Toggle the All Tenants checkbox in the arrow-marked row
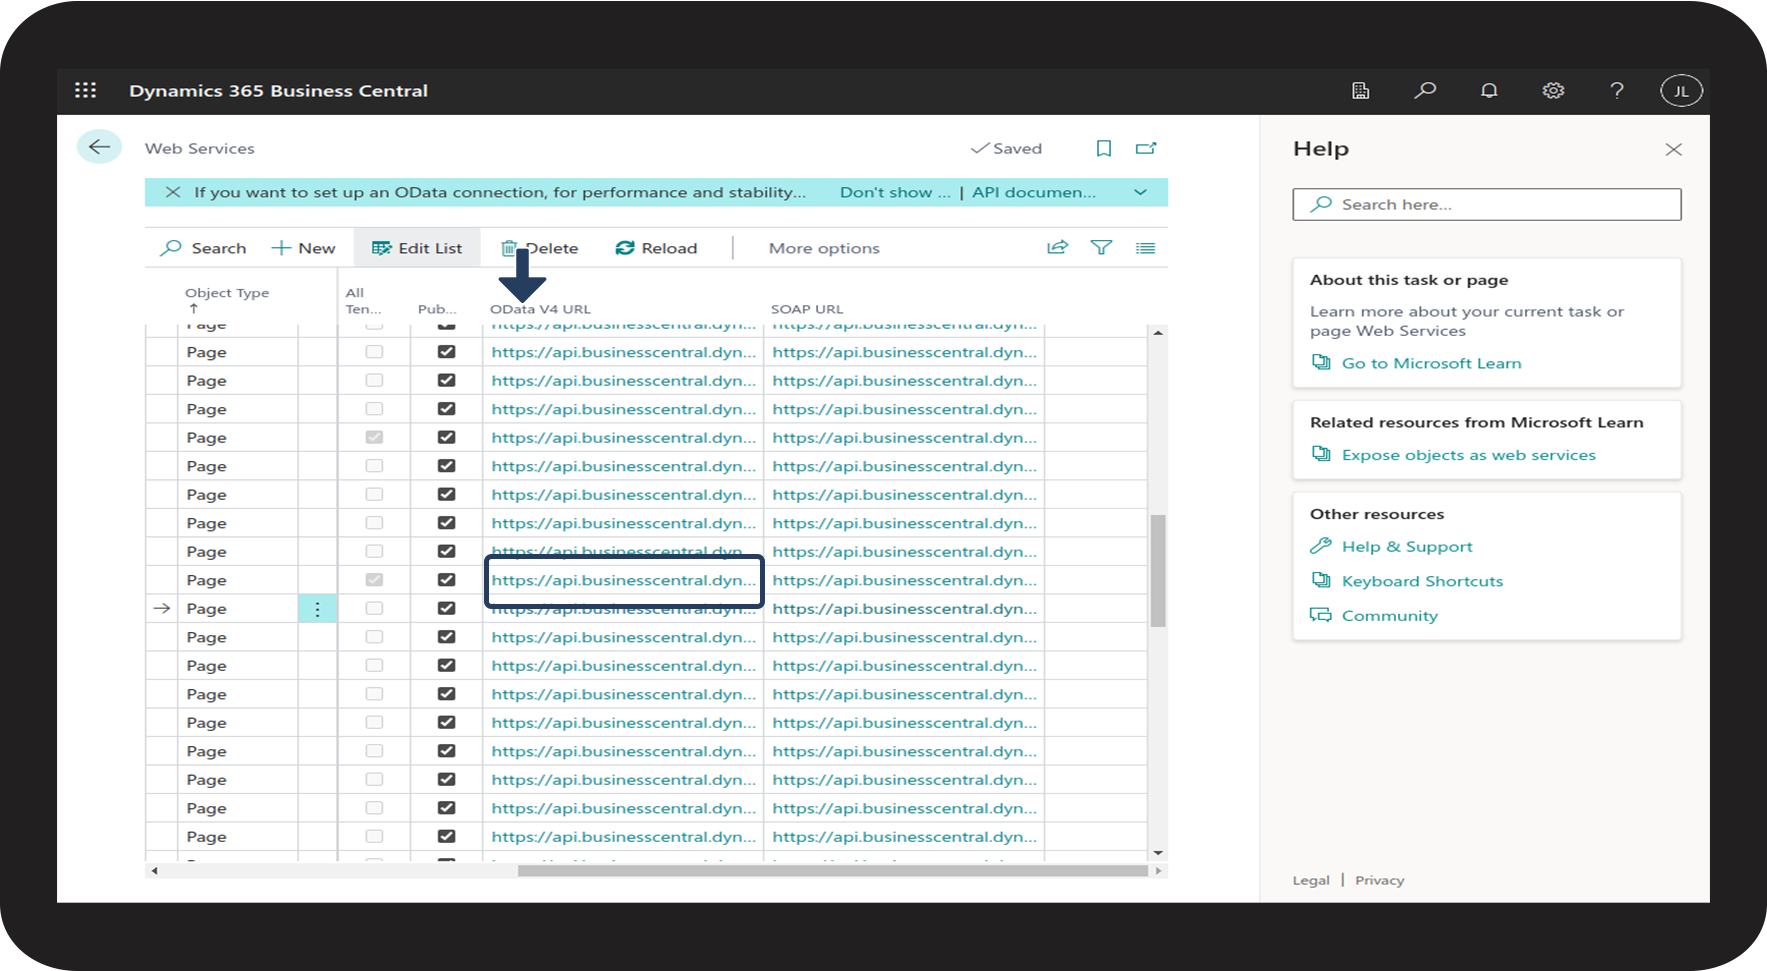Screen dimensions: 1767x971 (x=374, y=608)
